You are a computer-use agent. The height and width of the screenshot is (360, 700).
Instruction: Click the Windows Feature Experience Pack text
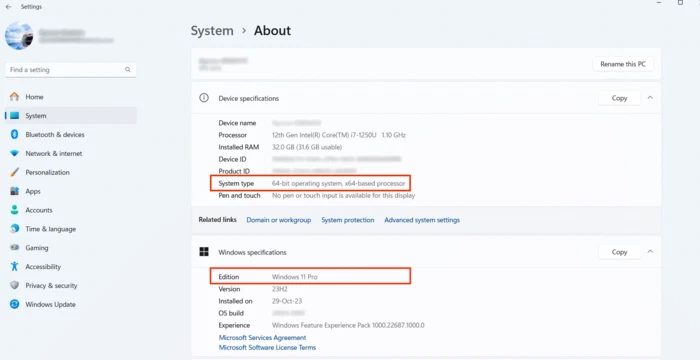coord(348,326)
